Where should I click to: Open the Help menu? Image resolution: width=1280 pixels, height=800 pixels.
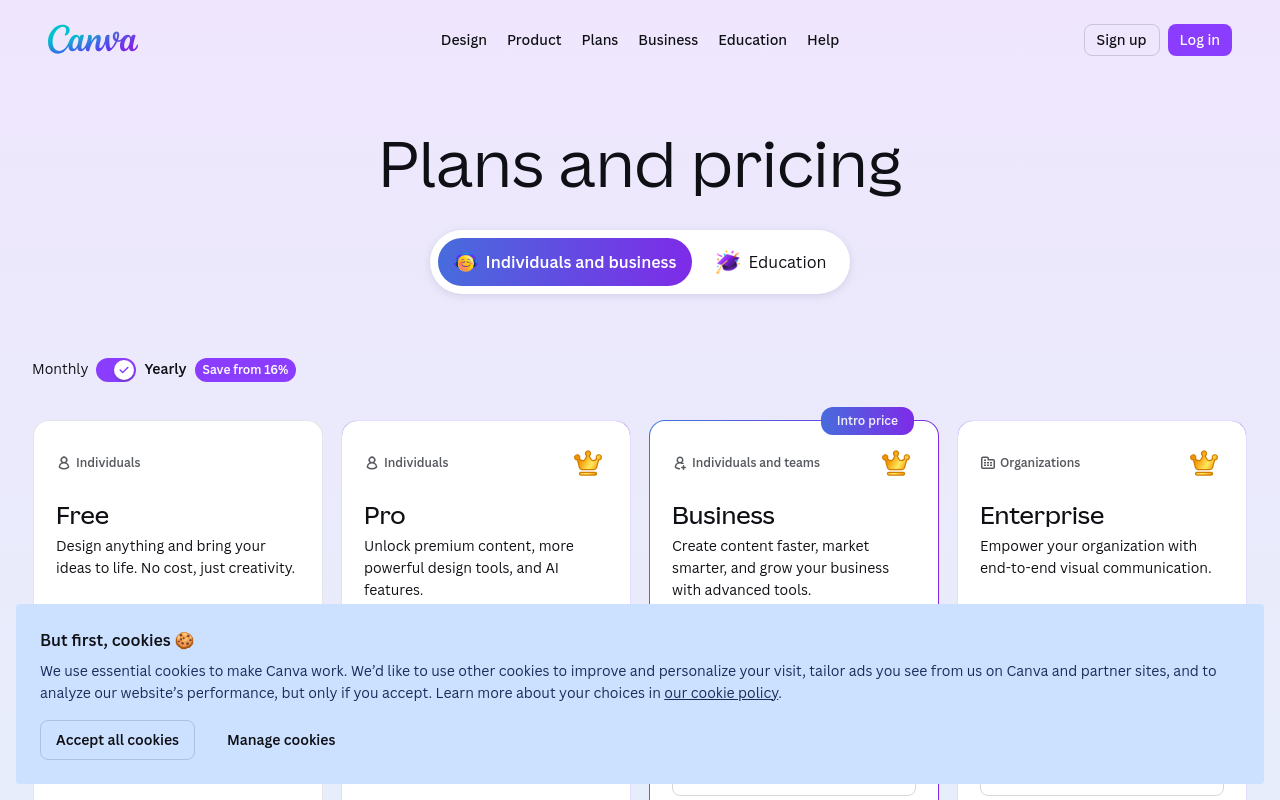click(x=823, y=40)
